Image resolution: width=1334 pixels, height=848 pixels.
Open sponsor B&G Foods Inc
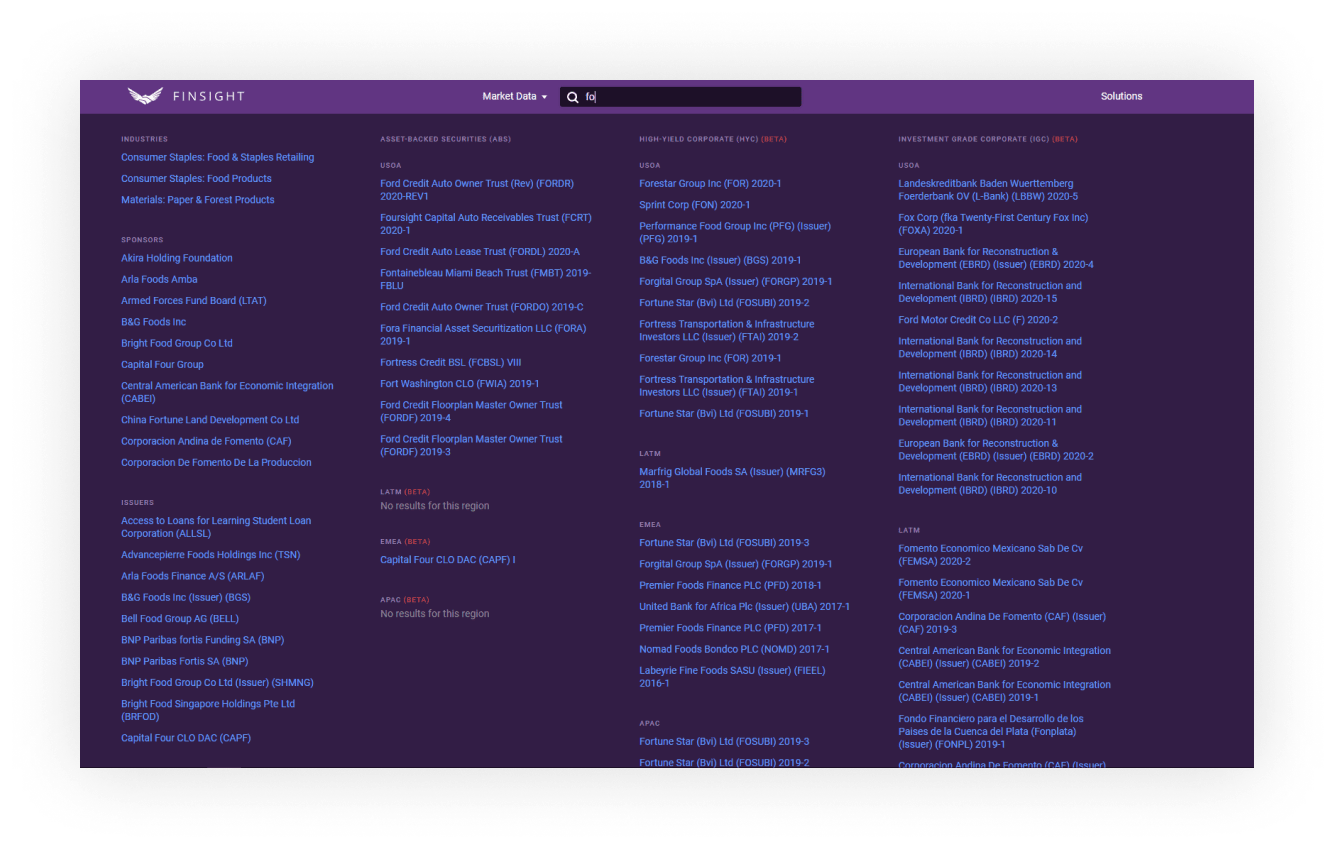pyautogui.click(x=153, y=321)
